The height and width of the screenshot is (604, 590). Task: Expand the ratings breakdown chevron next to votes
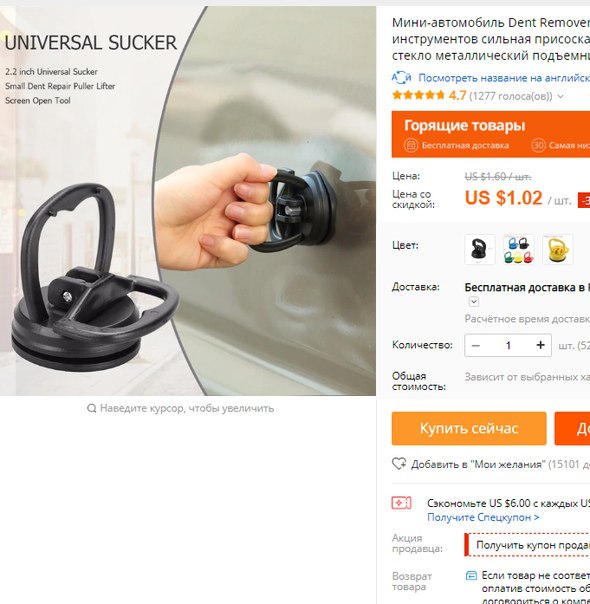tap(560, 96)
